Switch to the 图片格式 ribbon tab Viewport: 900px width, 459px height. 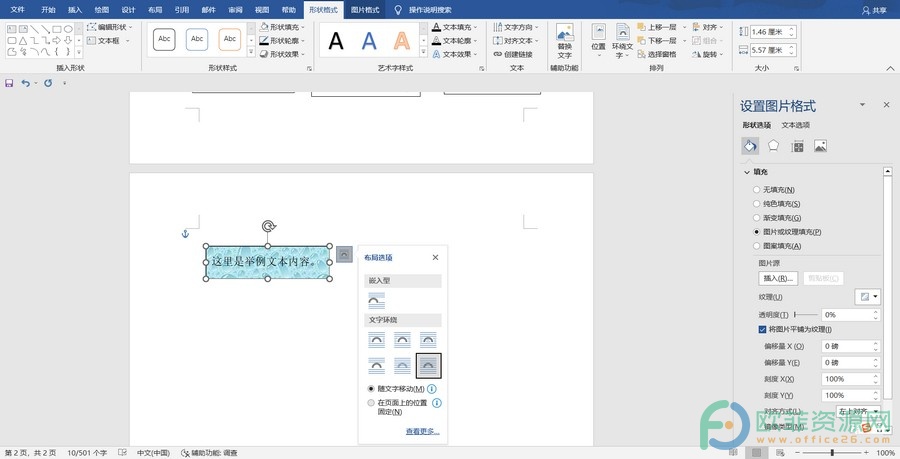tap(365, 10)
